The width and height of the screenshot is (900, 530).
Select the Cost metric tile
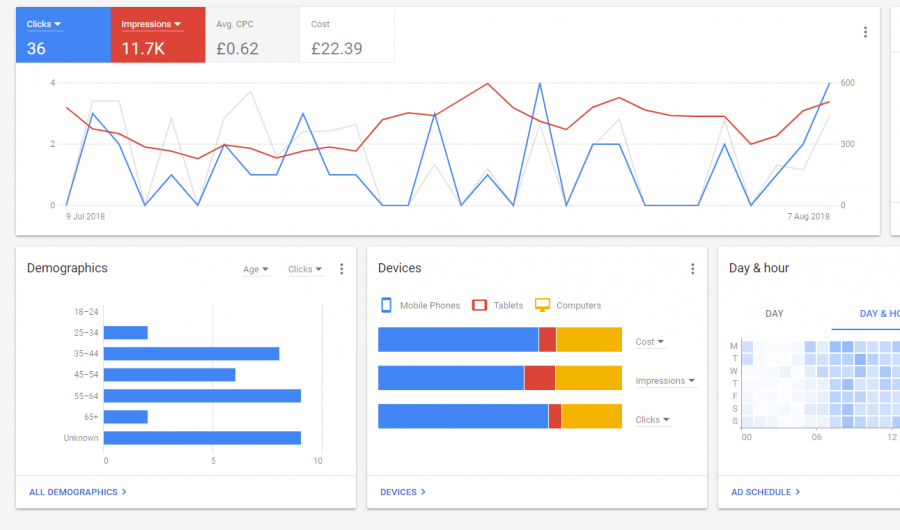347,35
